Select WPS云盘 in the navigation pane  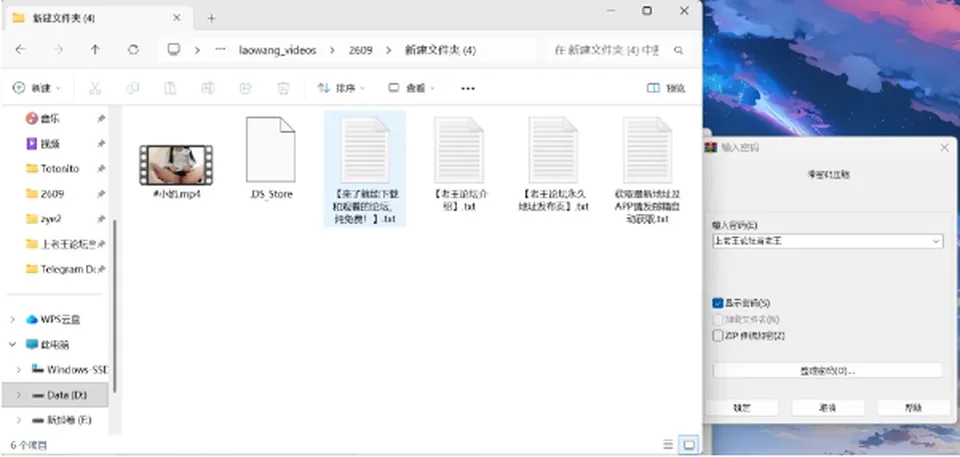(x=60, y=319)
